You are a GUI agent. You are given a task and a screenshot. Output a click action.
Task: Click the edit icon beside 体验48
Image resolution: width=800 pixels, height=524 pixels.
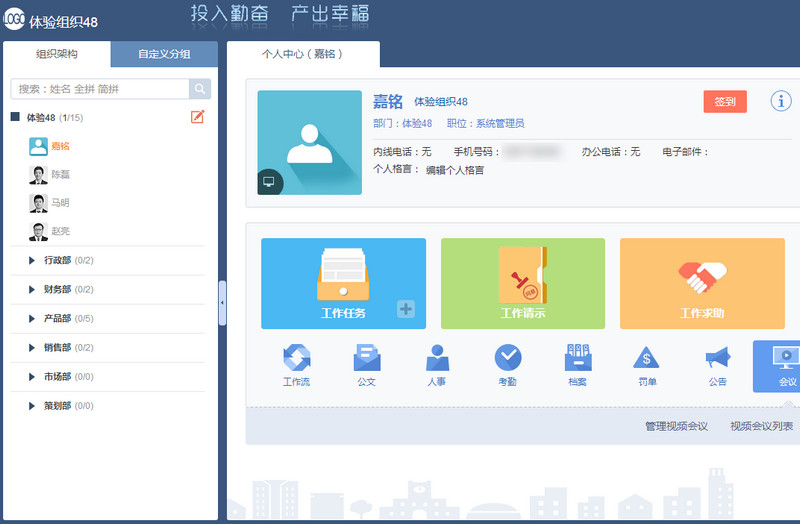point(197,117)
